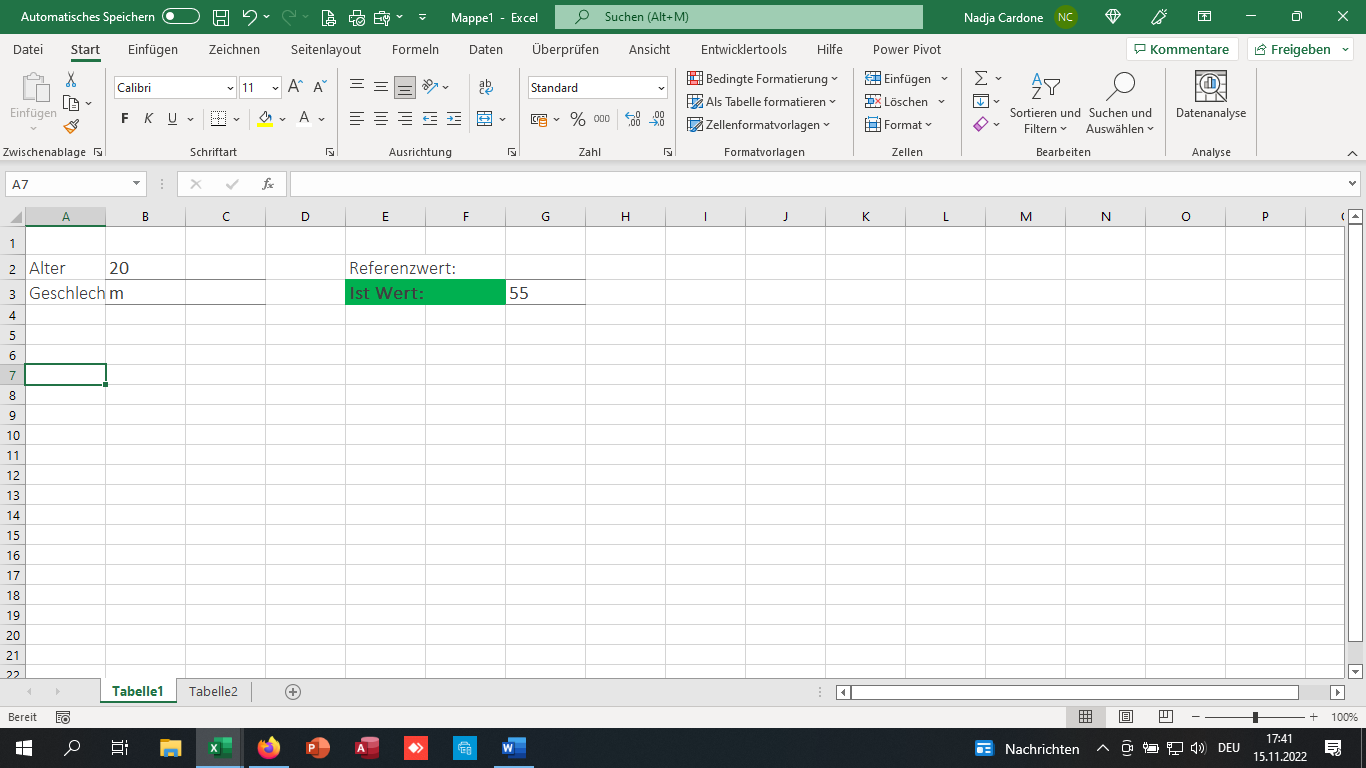
Task: Switch to the Formeln ribbon tab
Action: coord(415,49)
